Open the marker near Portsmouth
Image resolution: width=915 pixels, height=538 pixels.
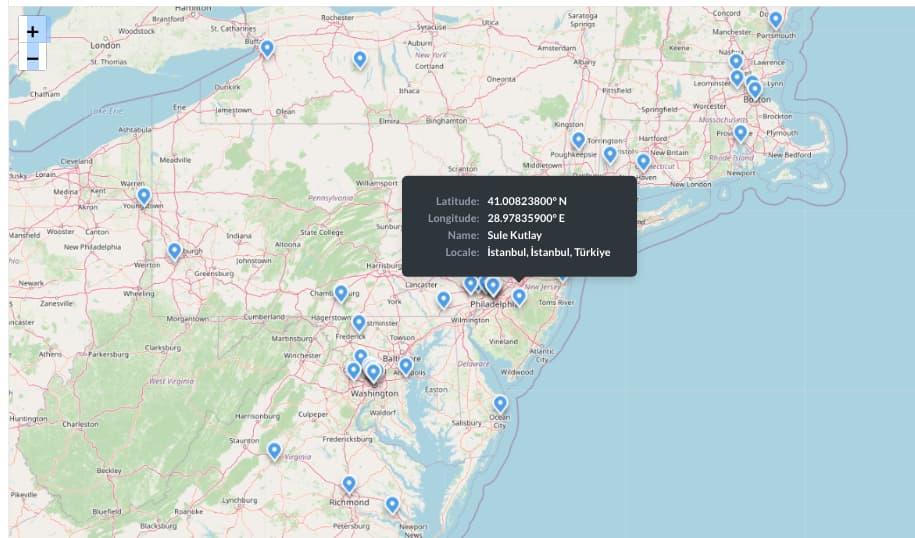pos(775,19)
